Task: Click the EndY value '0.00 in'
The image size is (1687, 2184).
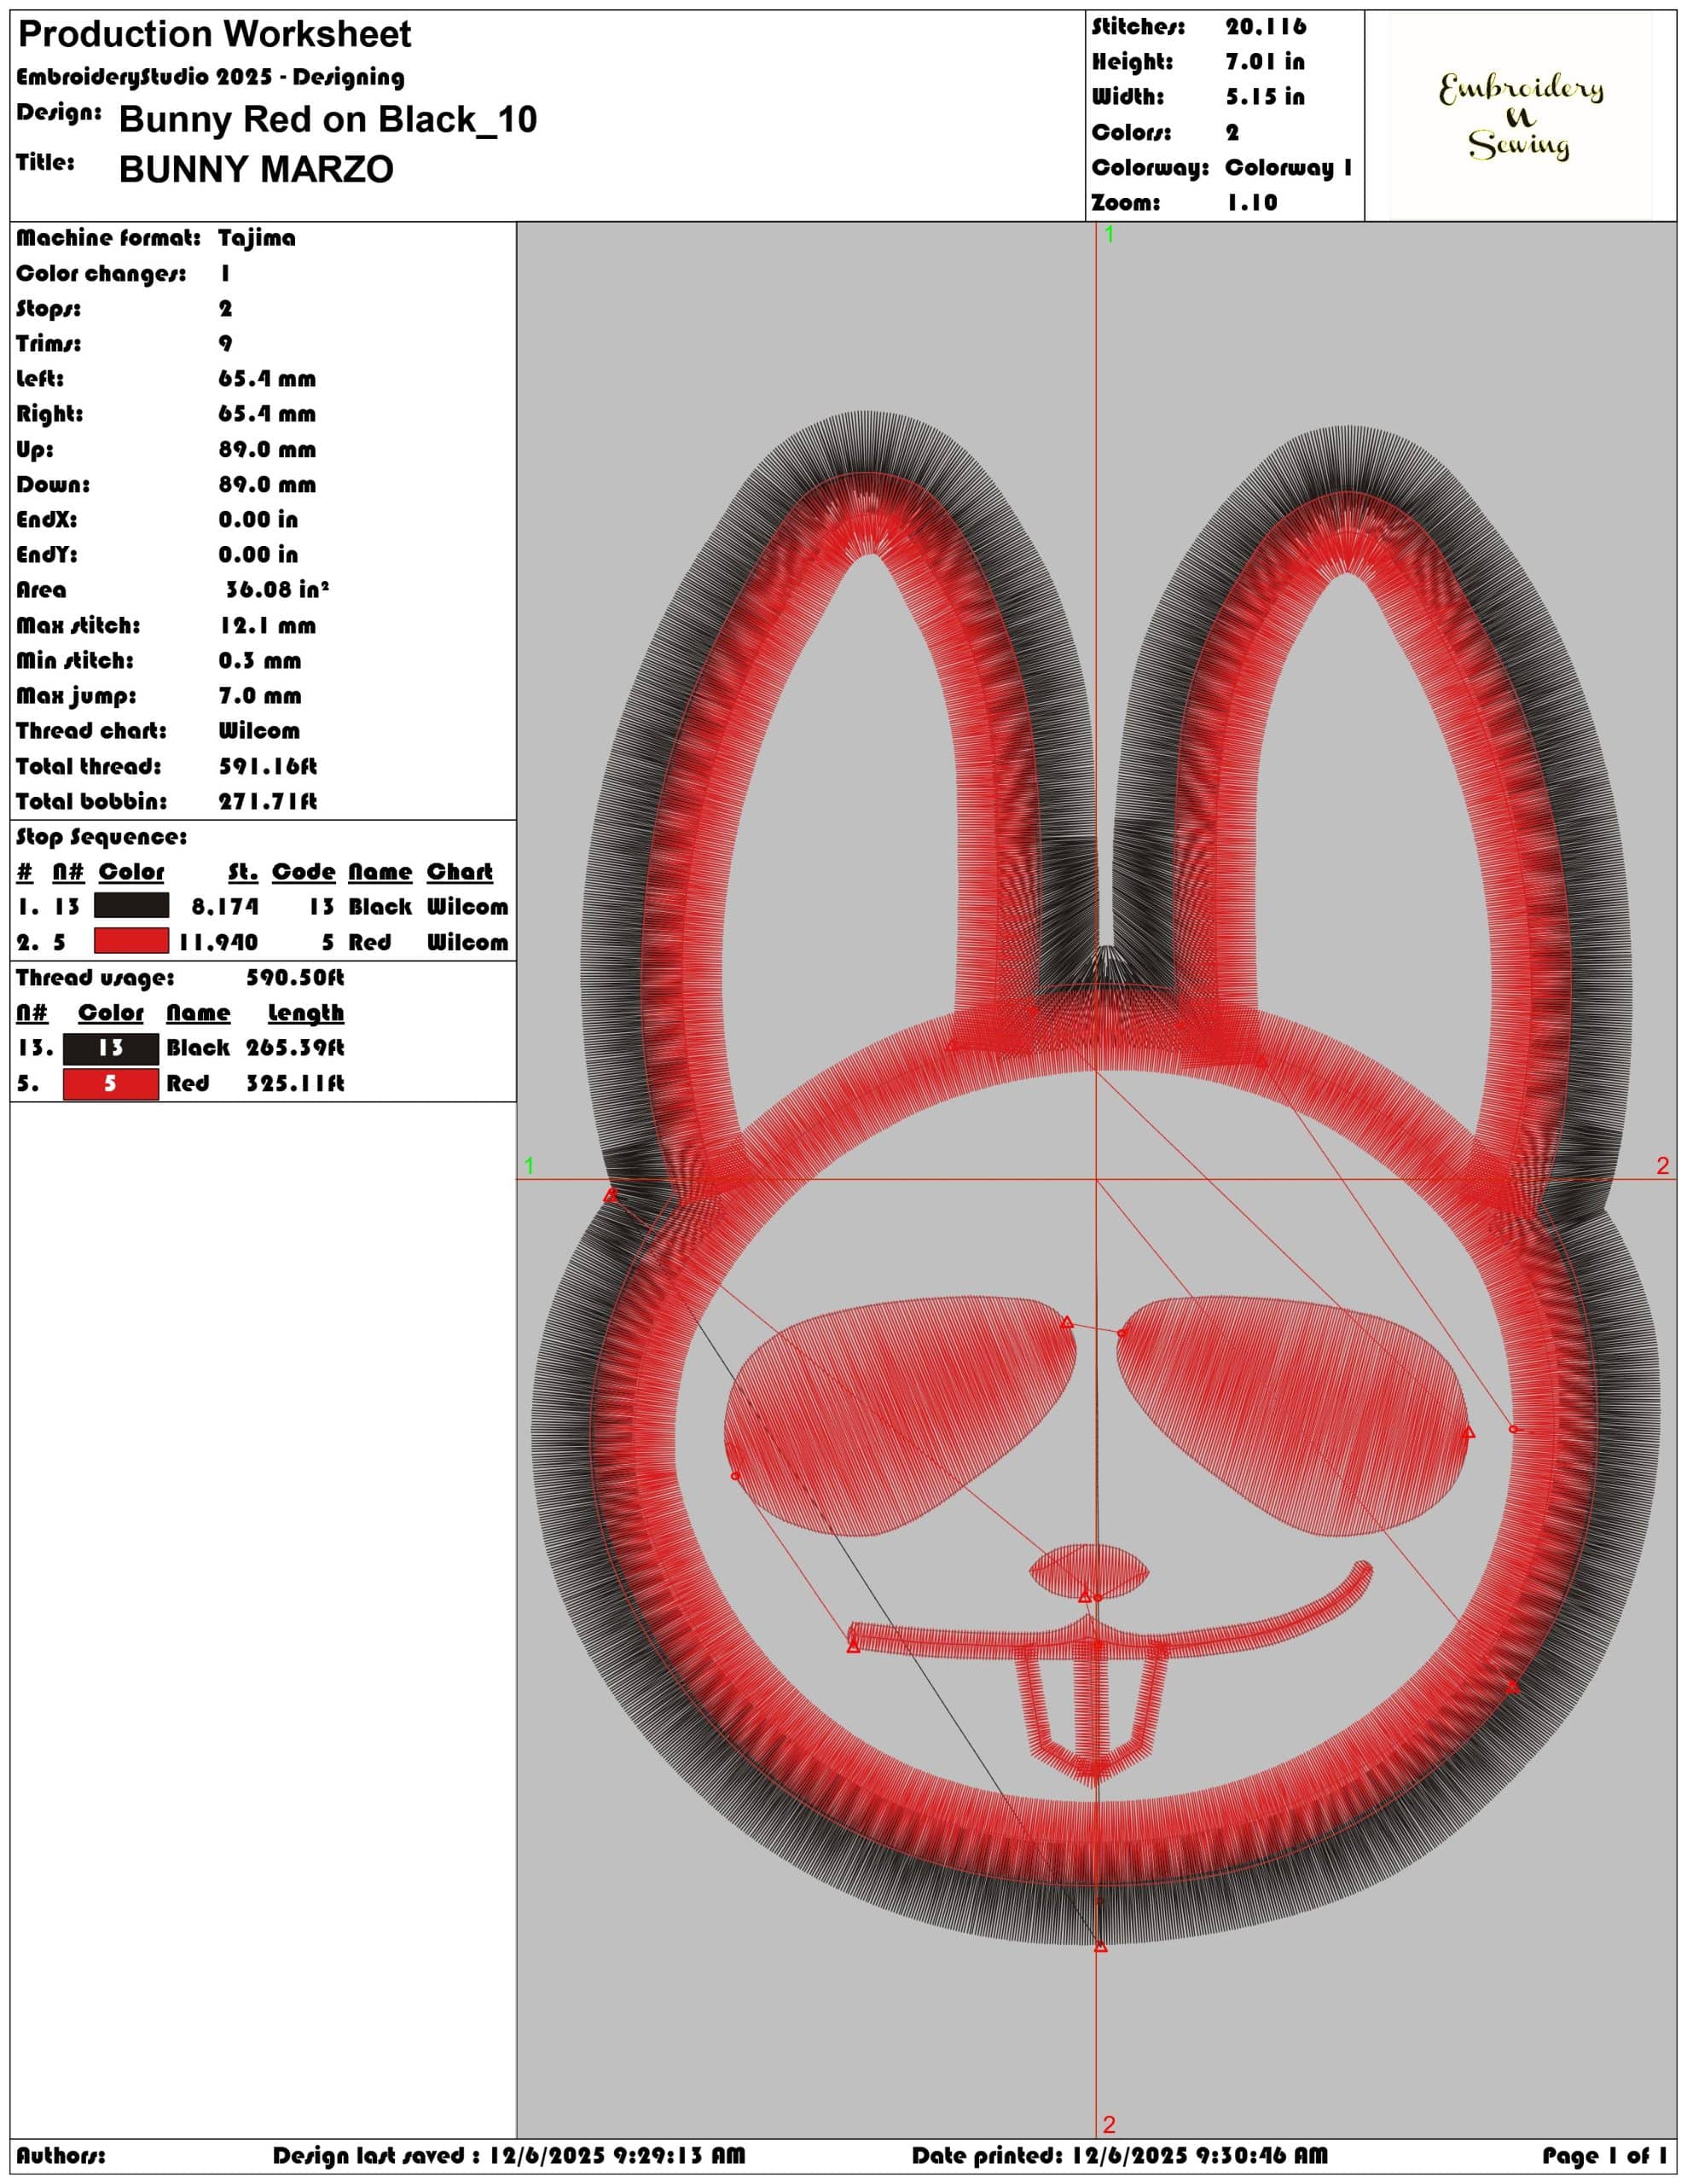Action: tap(258, 555)
